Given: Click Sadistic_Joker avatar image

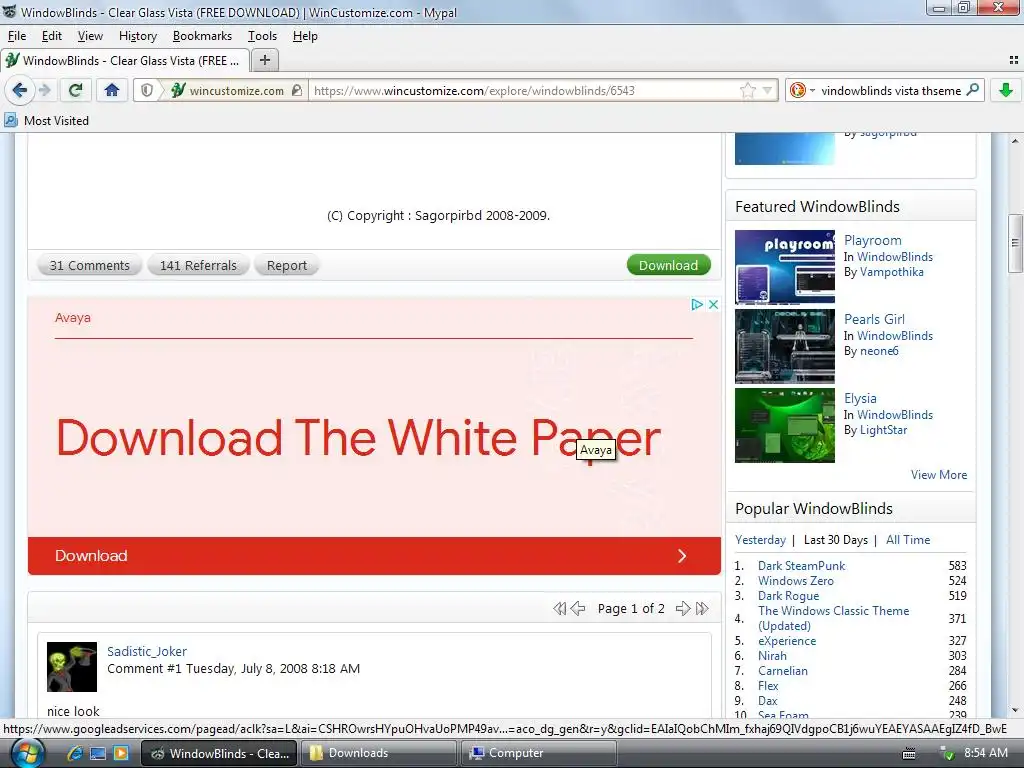Looking at the screenshot, I should point(72,667).
